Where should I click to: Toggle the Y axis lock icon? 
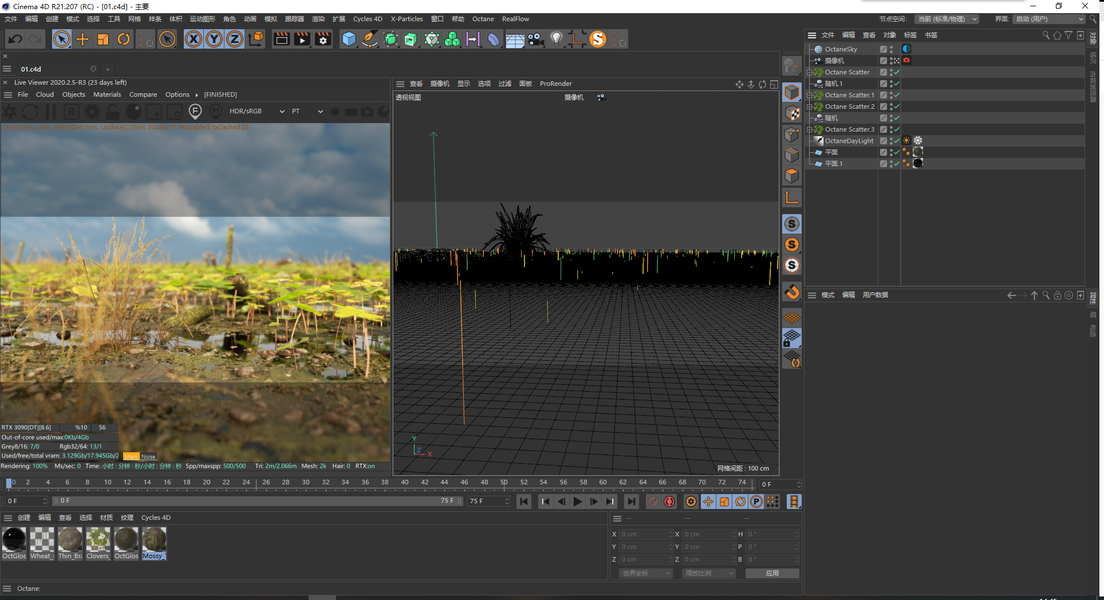pos(214,39)
